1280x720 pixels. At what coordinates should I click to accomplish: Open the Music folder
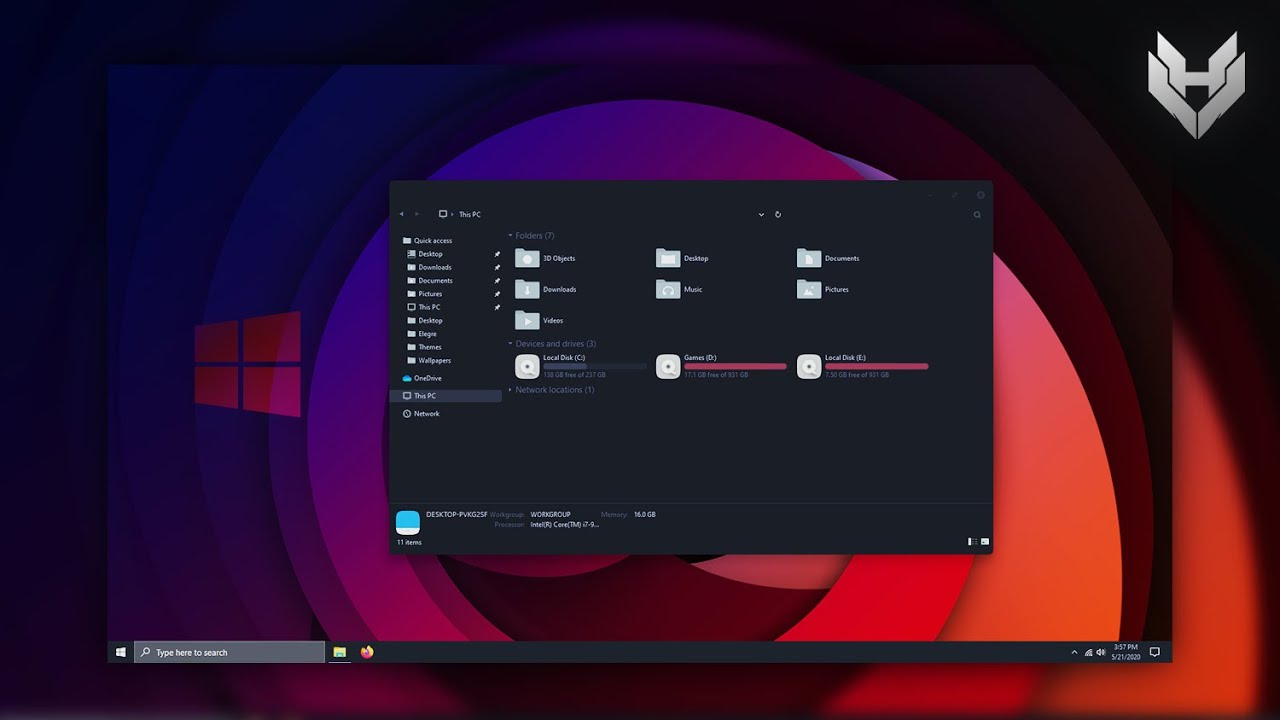pyautogui.click(x=679, y=289)
